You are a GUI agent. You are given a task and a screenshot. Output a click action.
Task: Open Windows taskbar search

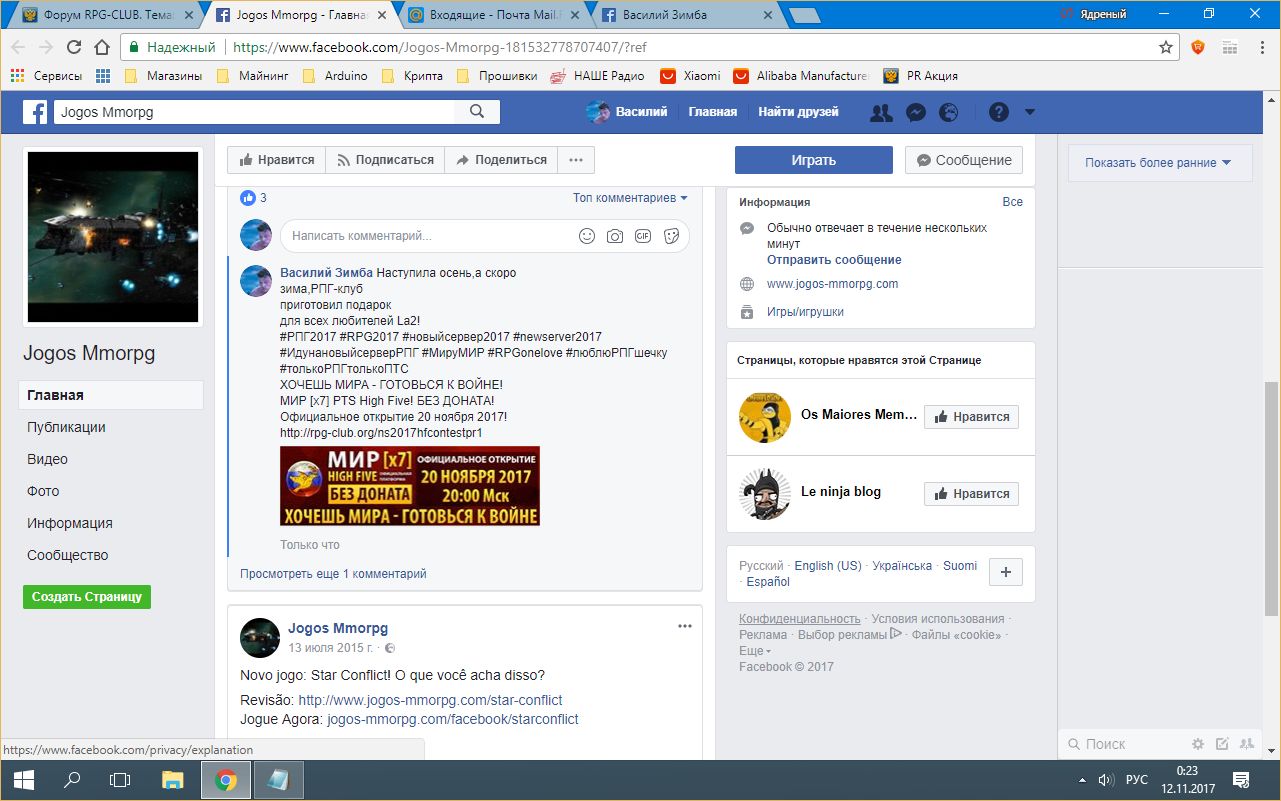click(x=72, y=780)
